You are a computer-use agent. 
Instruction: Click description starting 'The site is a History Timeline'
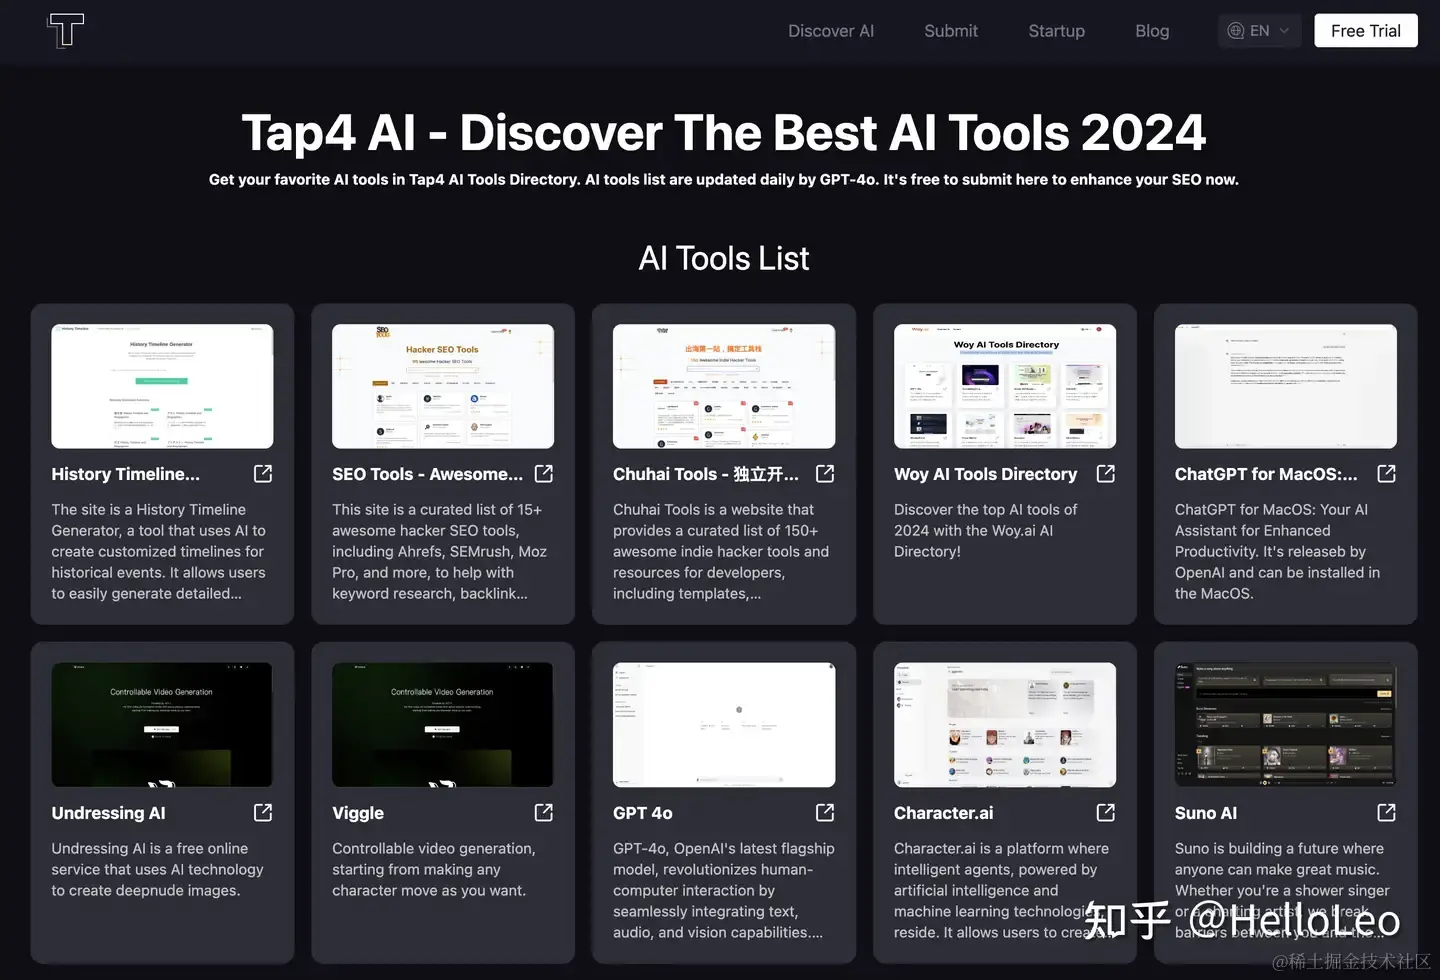click(x=159, y=551)
